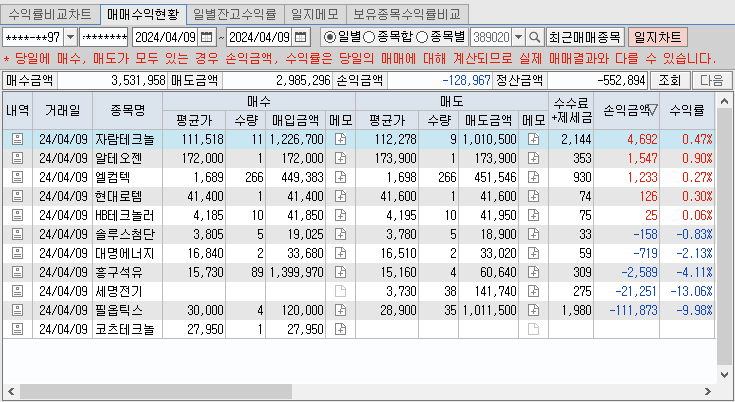
Task: Open detail icon for 솔루스첨단 row
Action: (x=17, y=234)
